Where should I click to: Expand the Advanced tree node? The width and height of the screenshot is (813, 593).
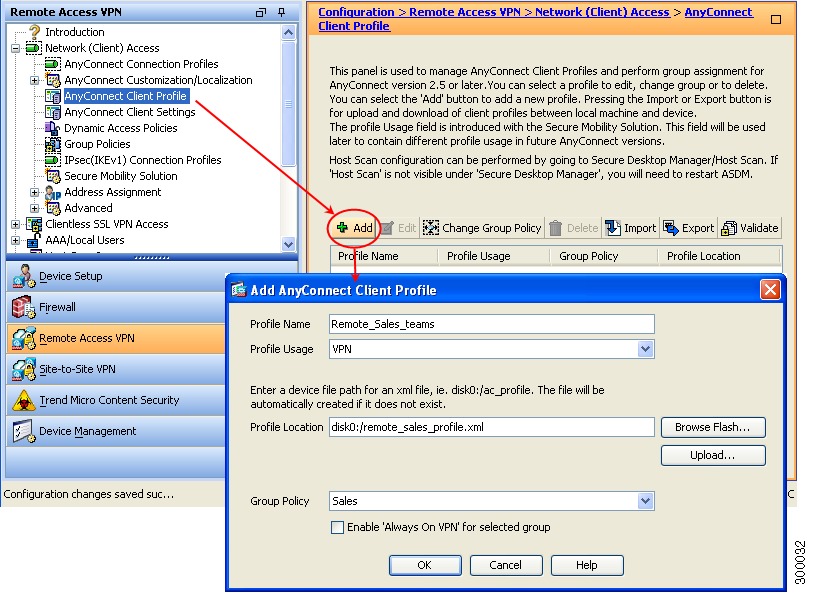(x=34, y=208)
